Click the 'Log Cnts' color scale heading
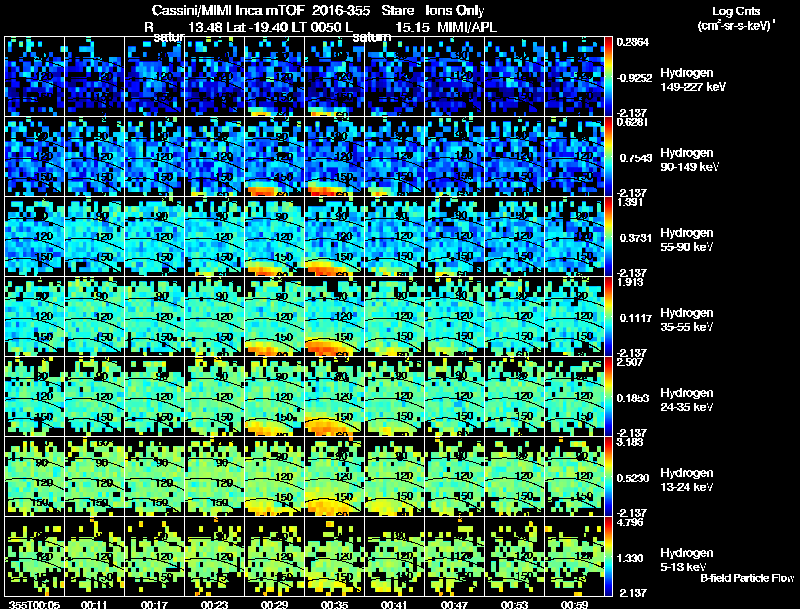The height and width of the screenshot is (609, 800). (736, 11)
